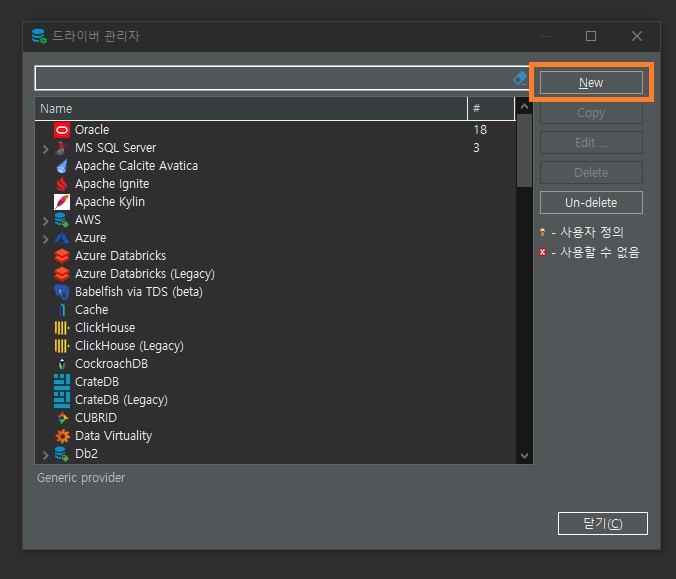
Task: Maximize the 드라이버 관리자 window
Action: coord(591,36)
